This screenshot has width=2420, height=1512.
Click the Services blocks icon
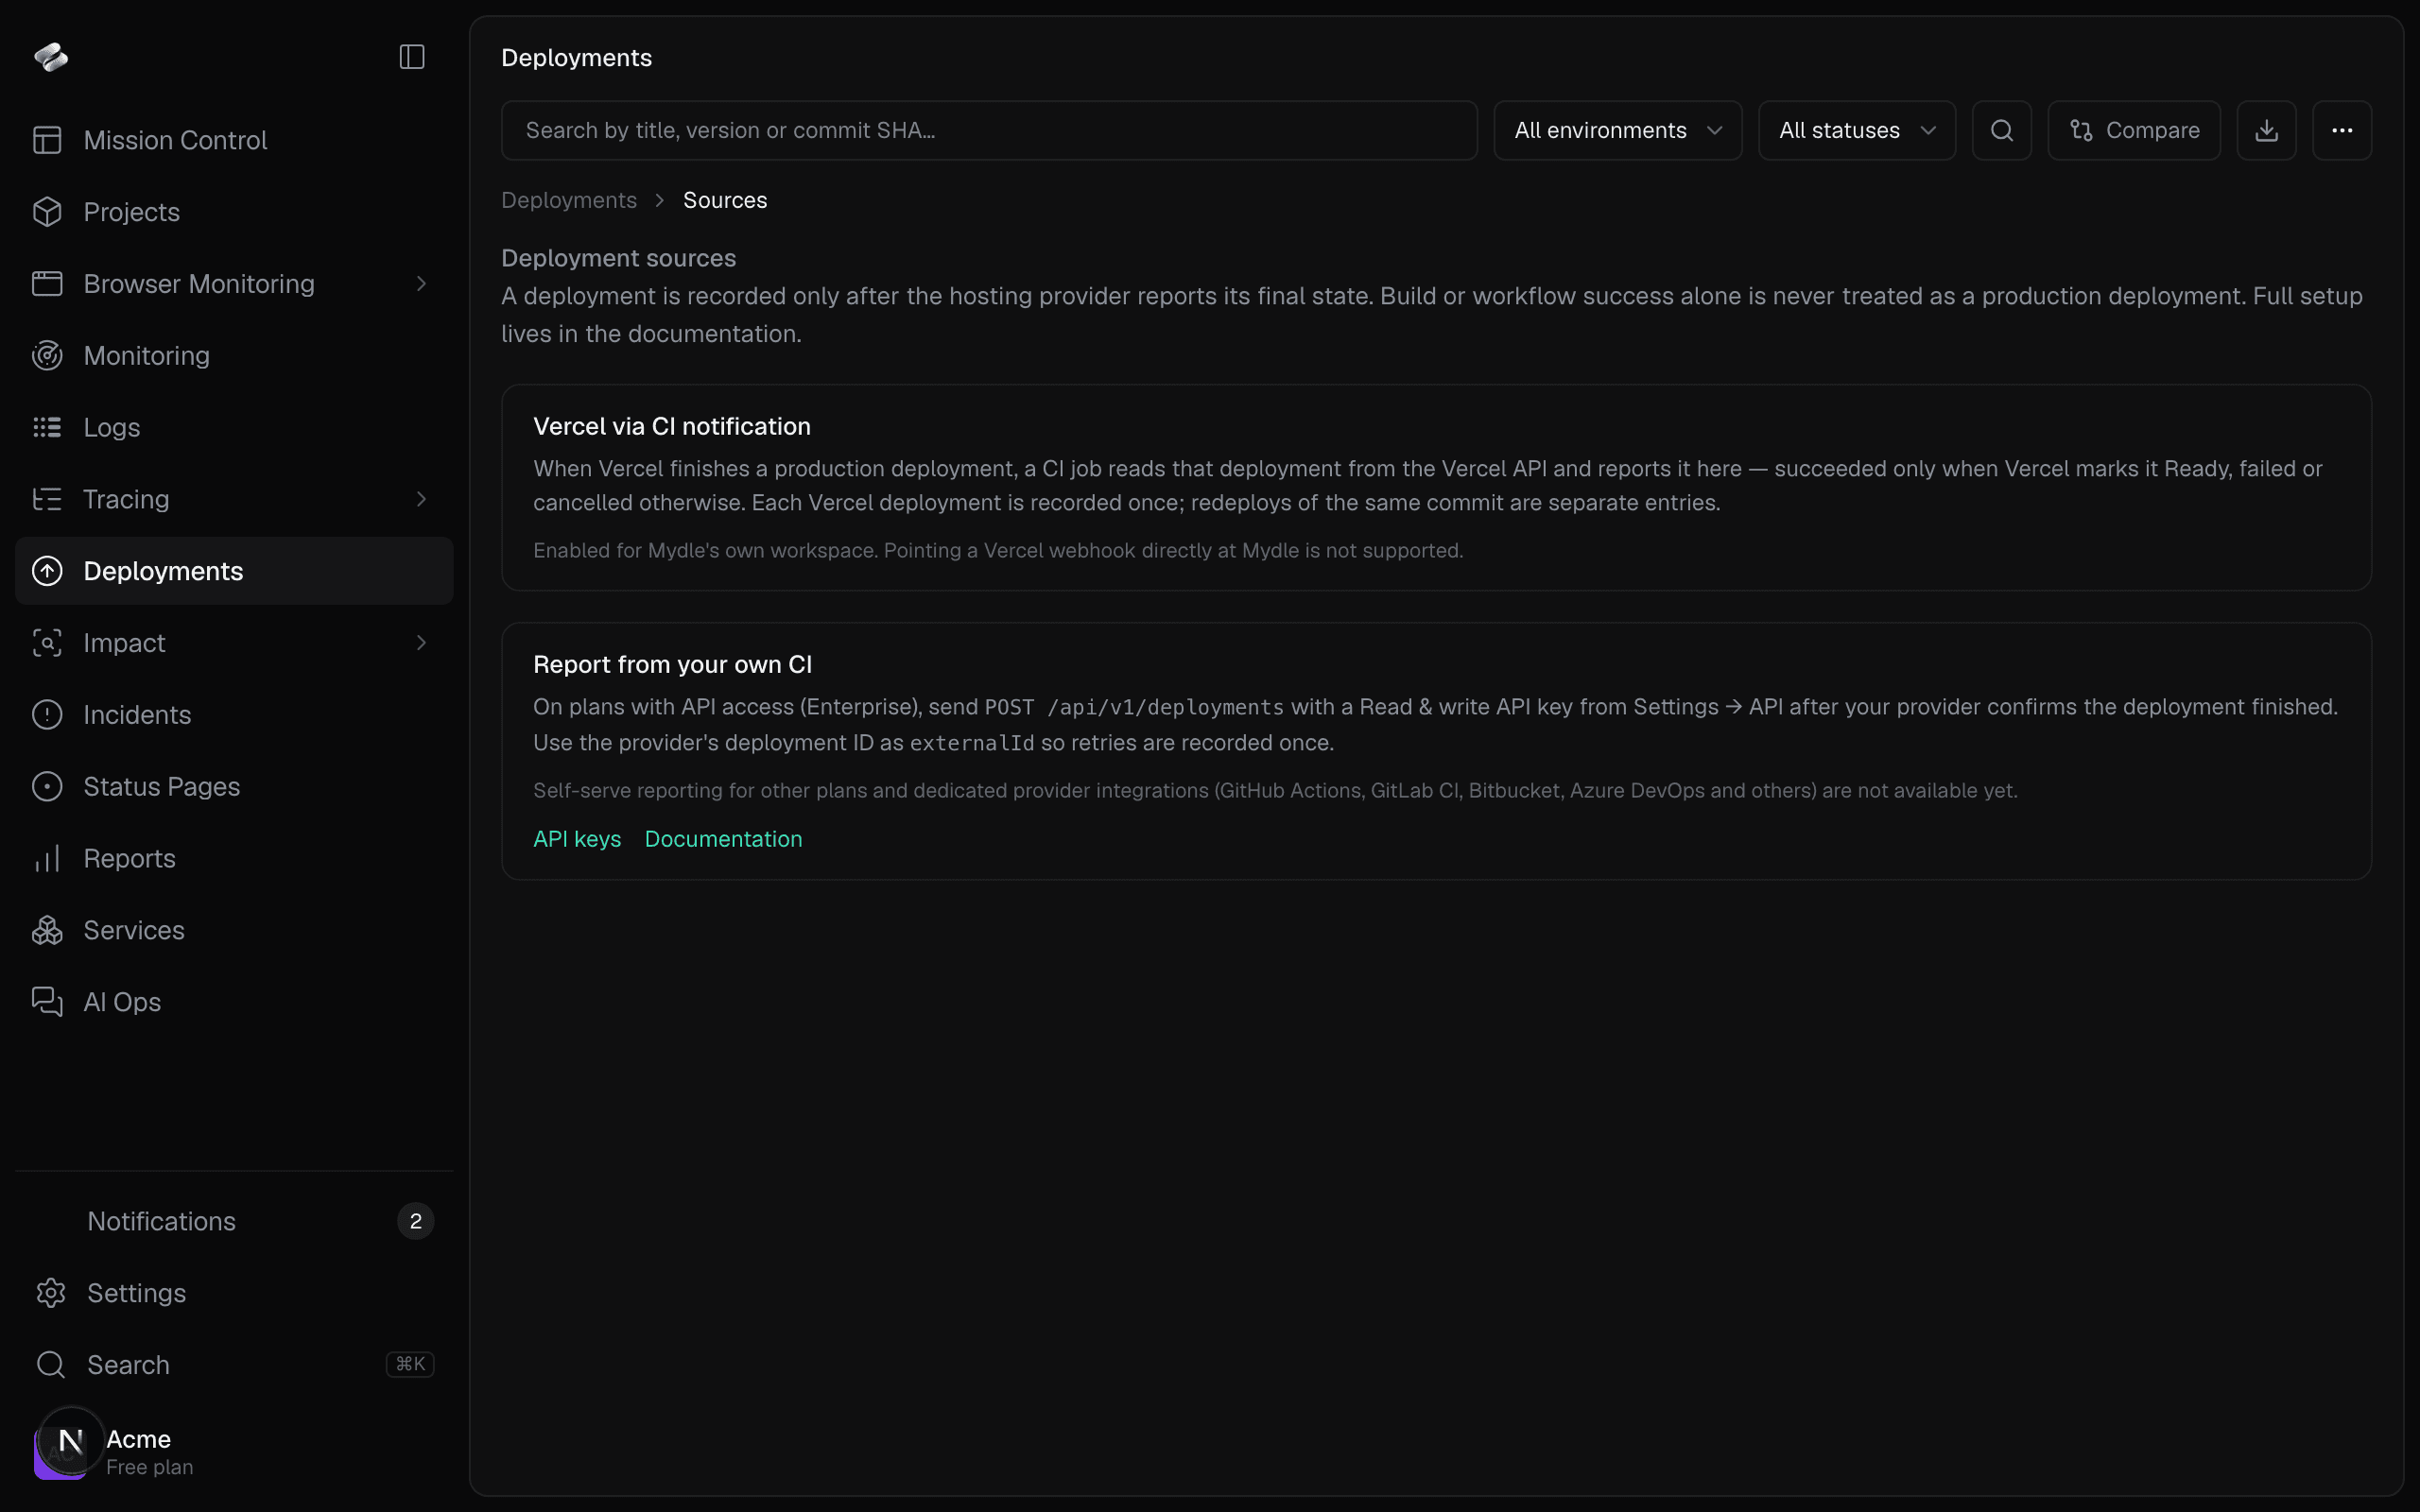(47, 930)
